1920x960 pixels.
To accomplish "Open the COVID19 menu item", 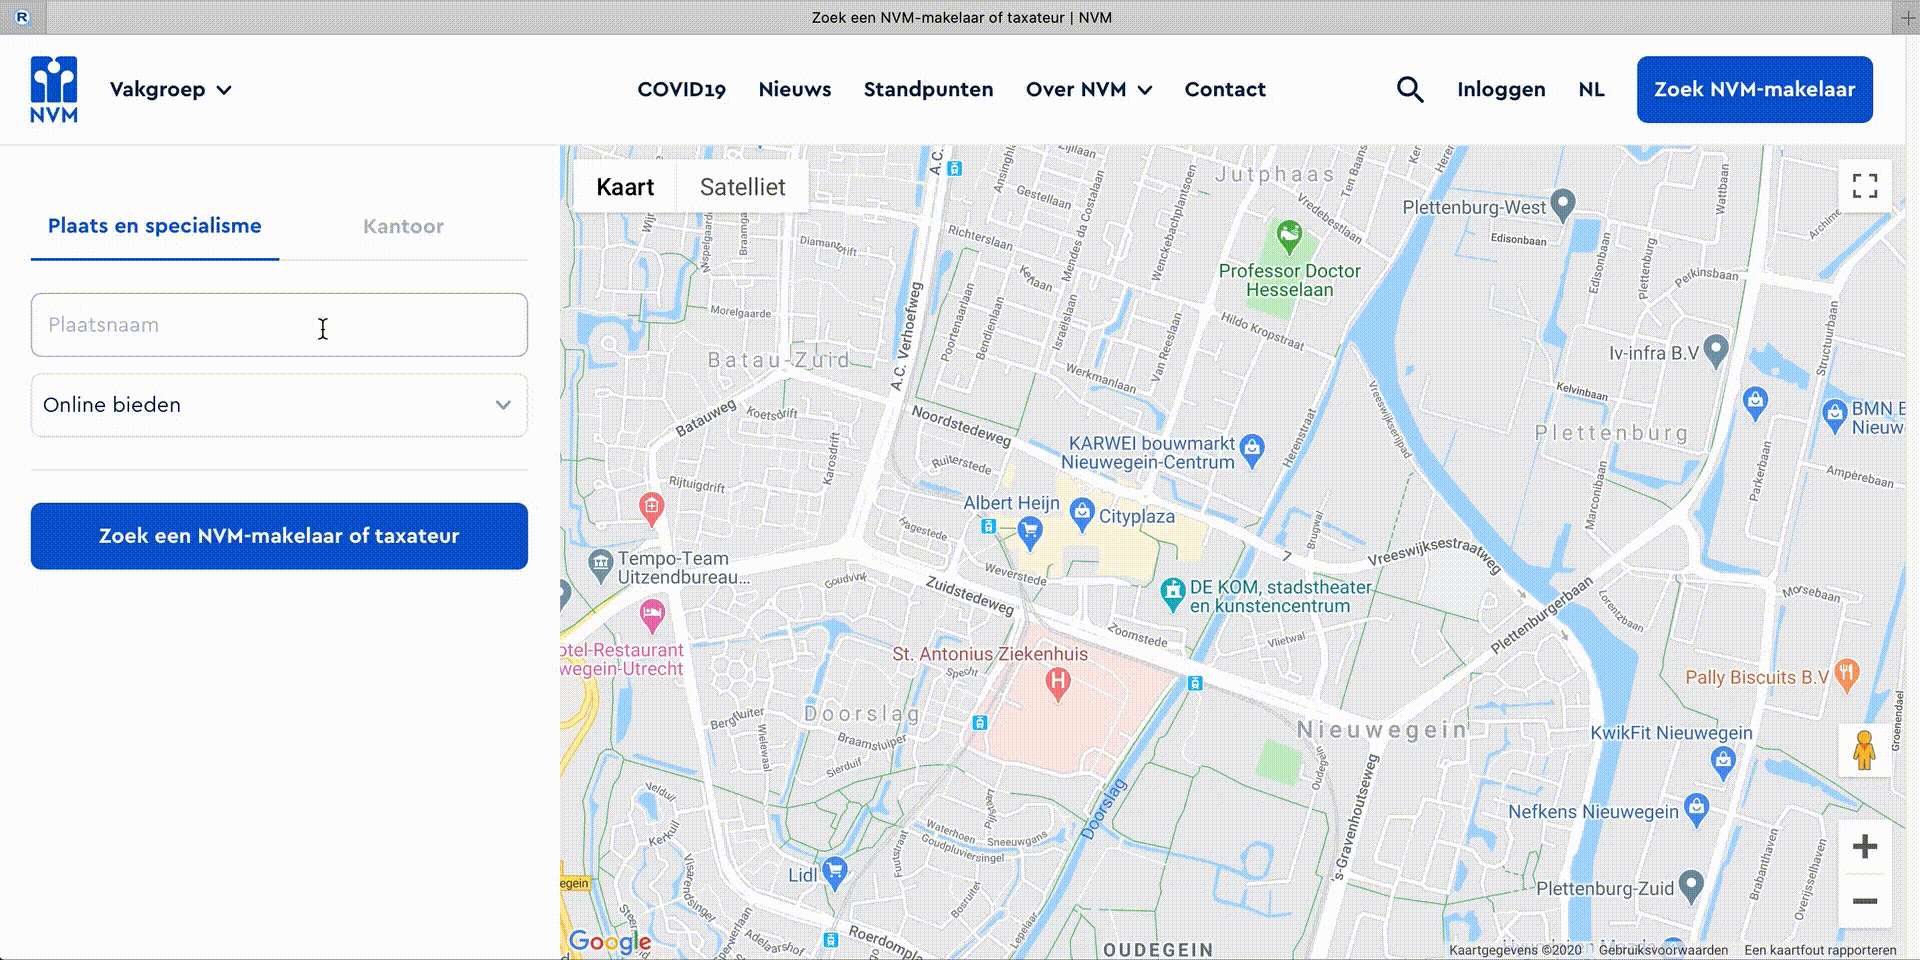I will coord(682,89).
